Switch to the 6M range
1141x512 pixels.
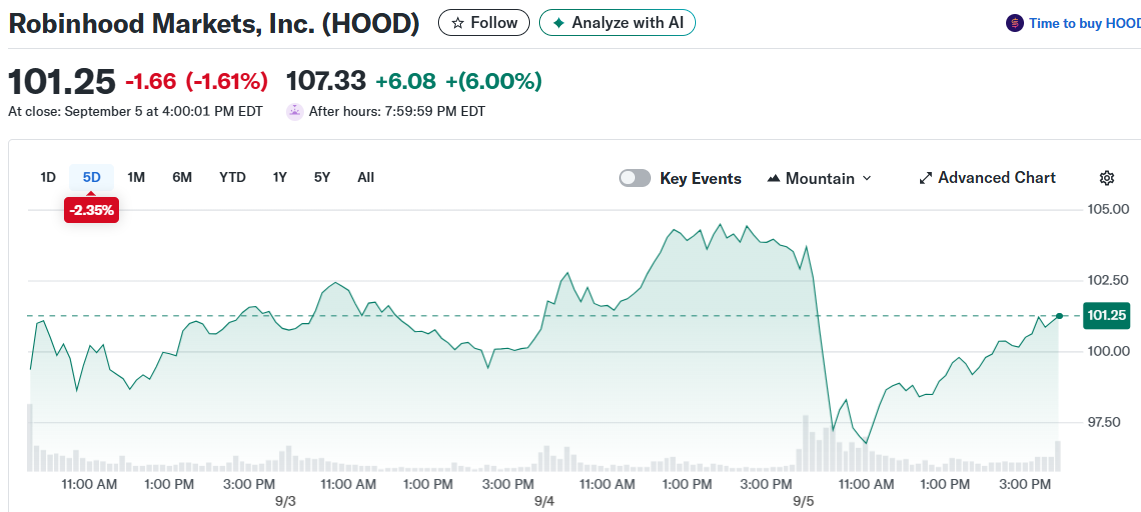[182, 177]
